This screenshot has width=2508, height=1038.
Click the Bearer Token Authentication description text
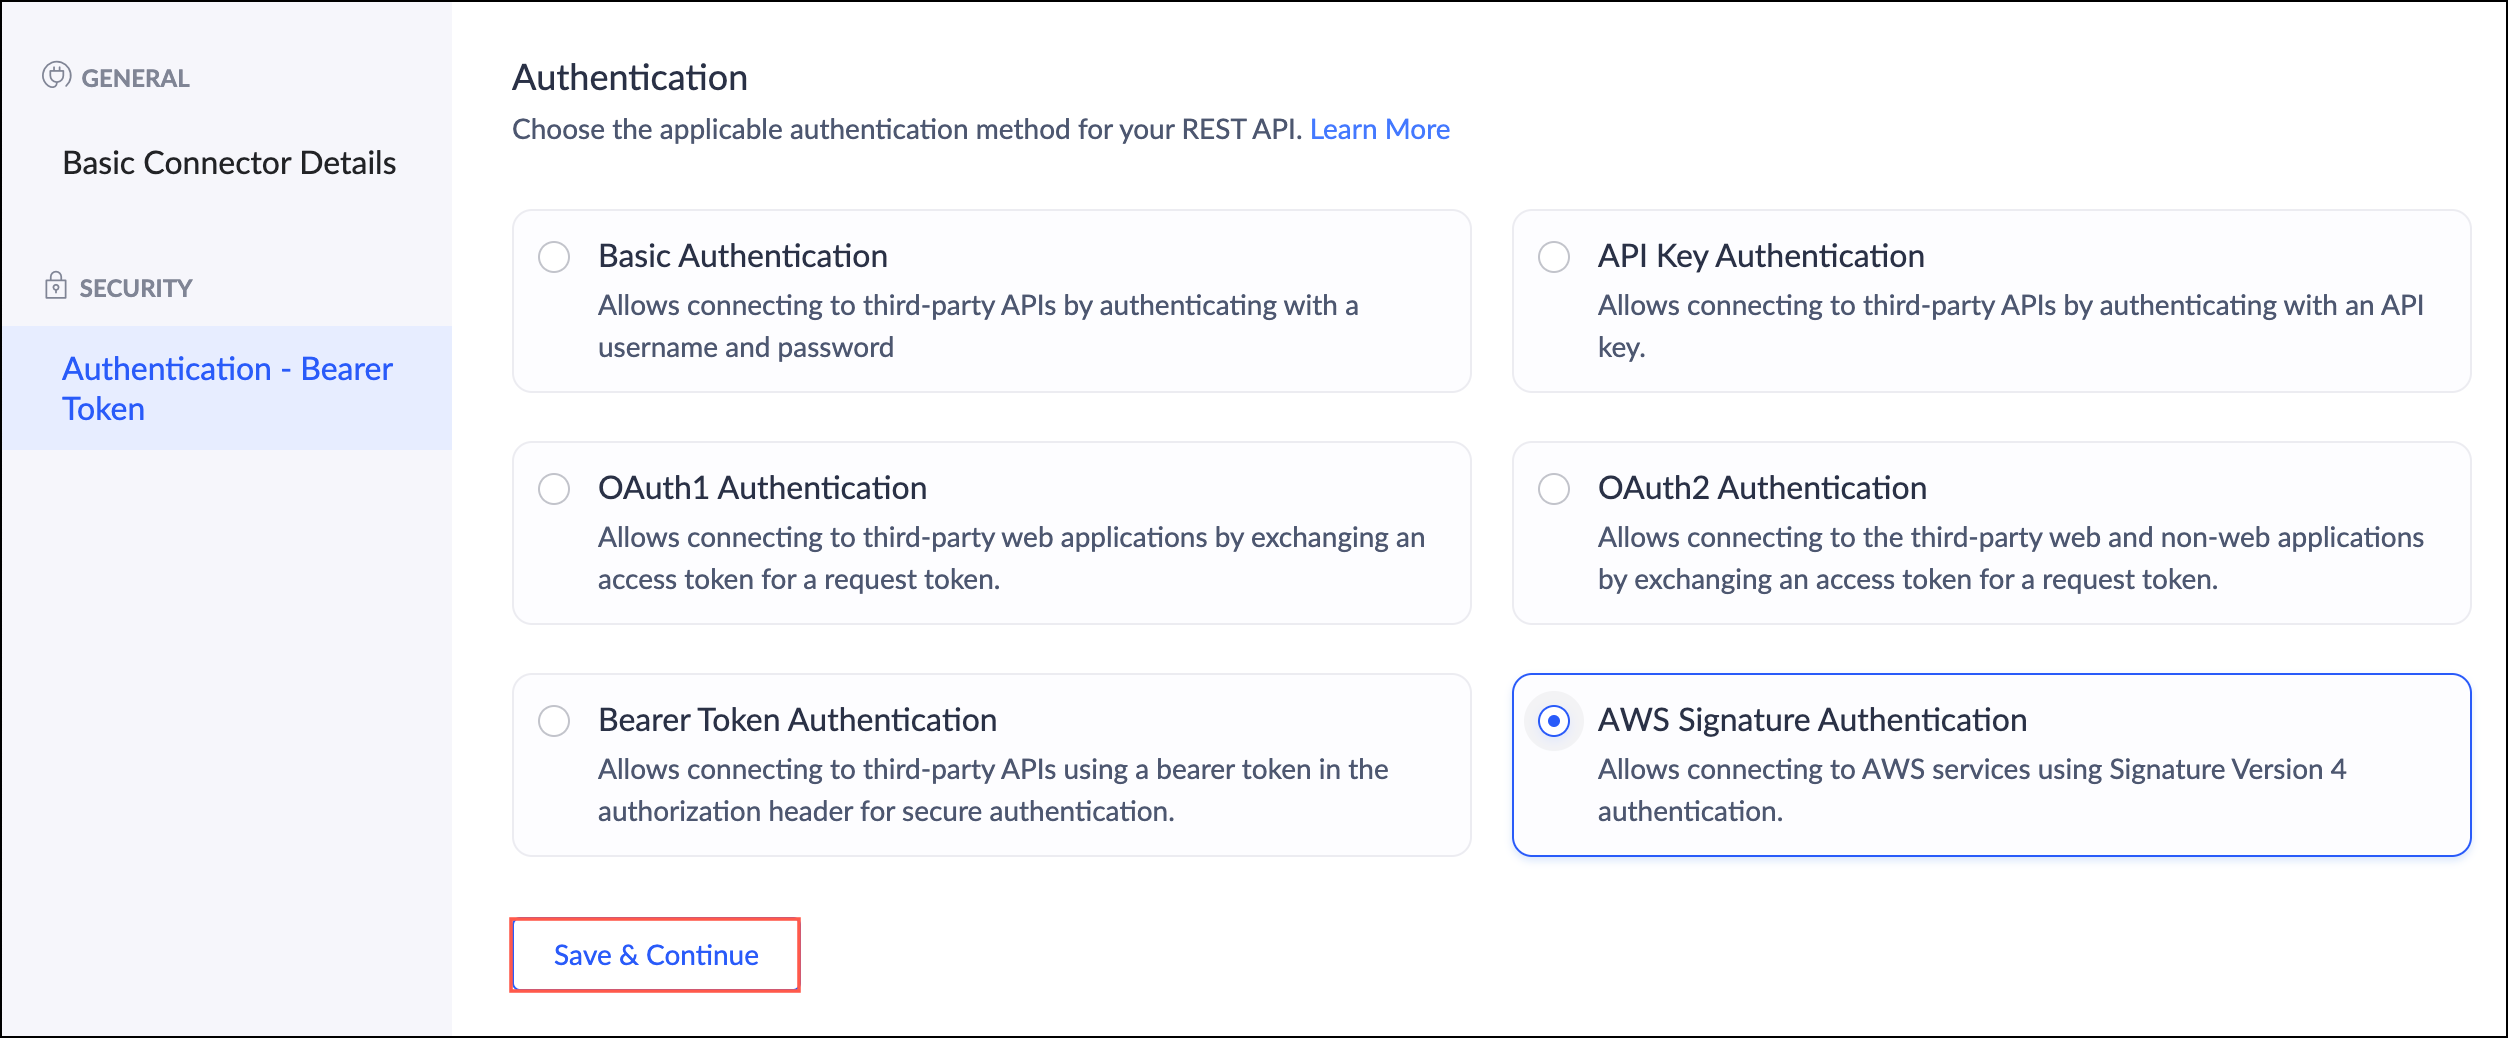pyautogui.click(x=993, y=790)
